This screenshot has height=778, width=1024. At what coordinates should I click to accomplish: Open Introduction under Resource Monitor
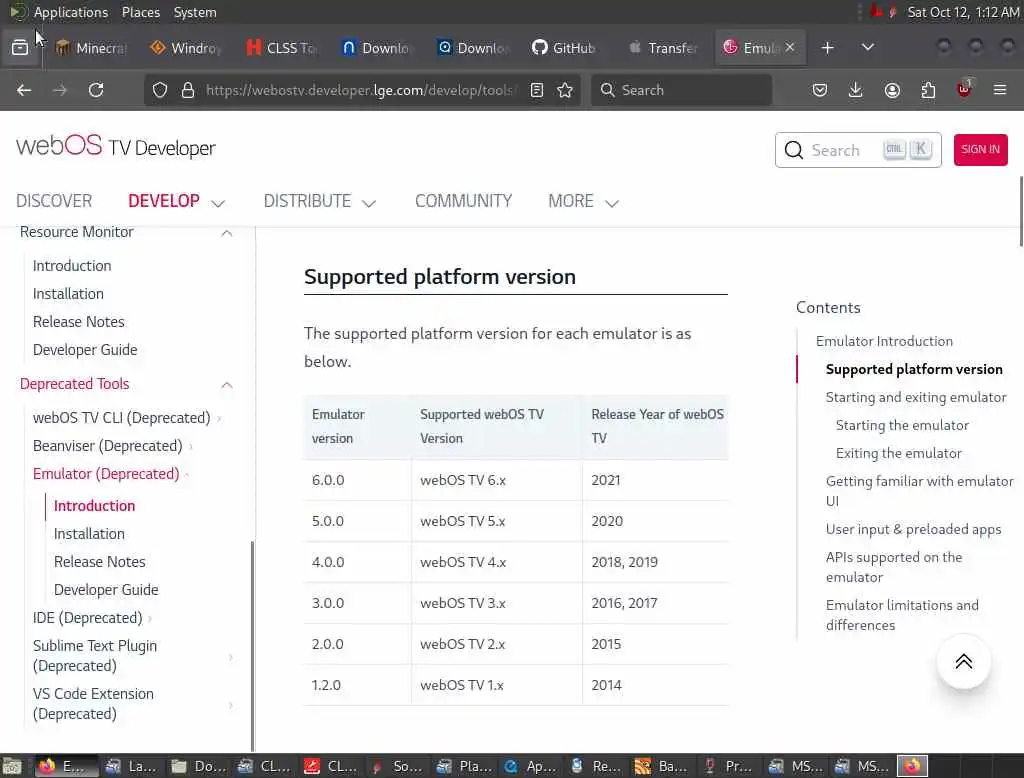coord(72,266)
